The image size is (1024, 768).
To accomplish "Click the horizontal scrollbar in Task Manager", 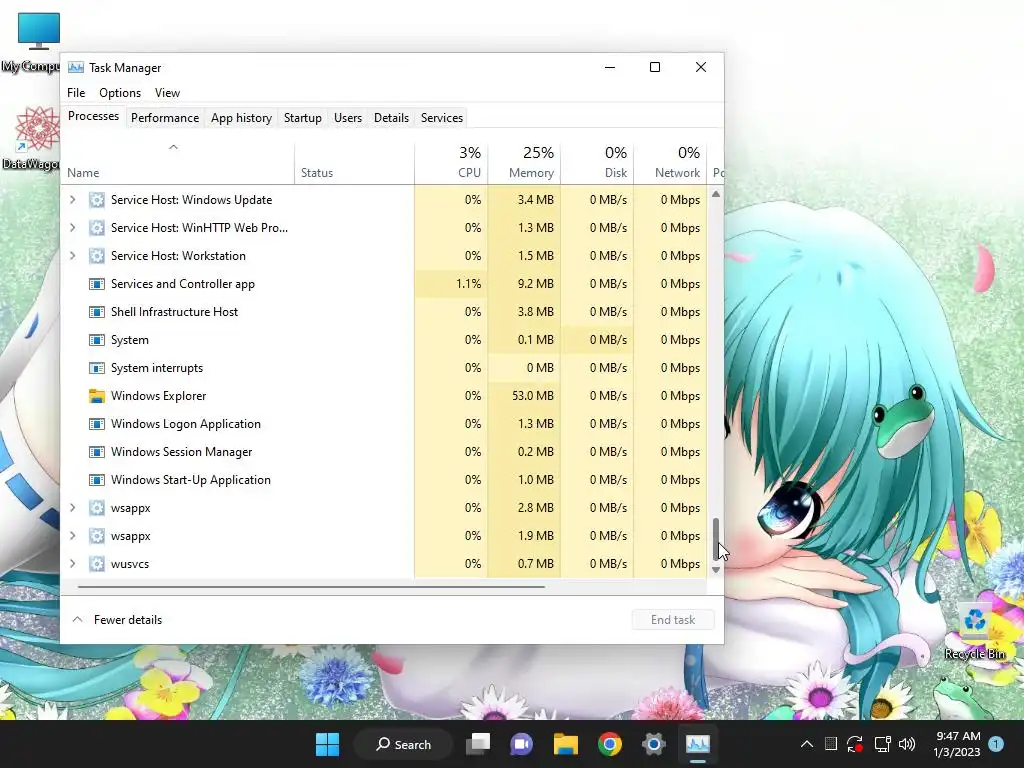I will pyautogui.click(x=311, y=587).
